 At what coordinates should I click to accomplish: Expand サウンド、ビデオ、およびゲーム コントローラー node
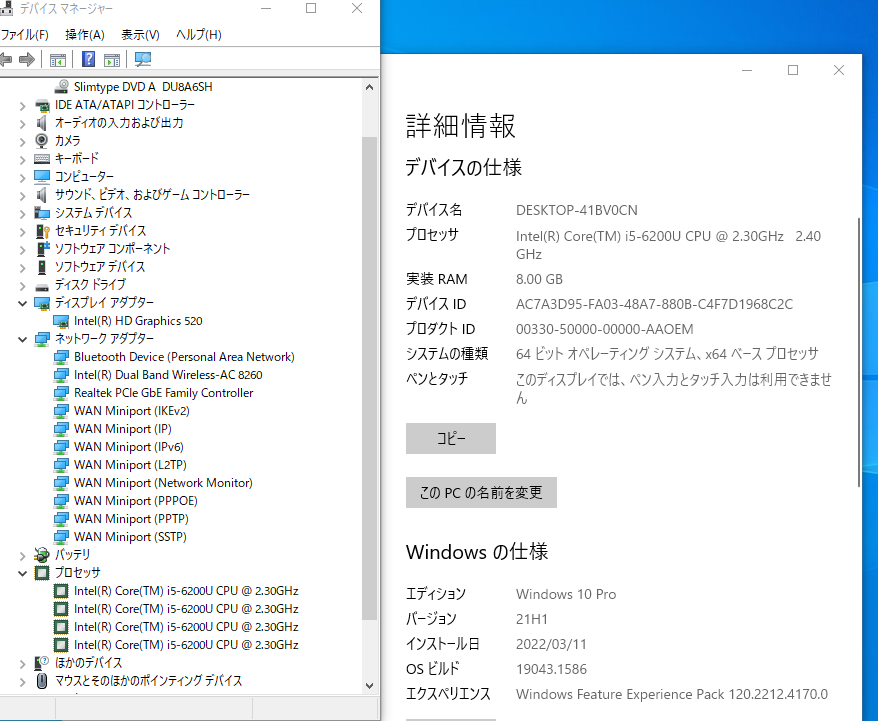[22, 195]
